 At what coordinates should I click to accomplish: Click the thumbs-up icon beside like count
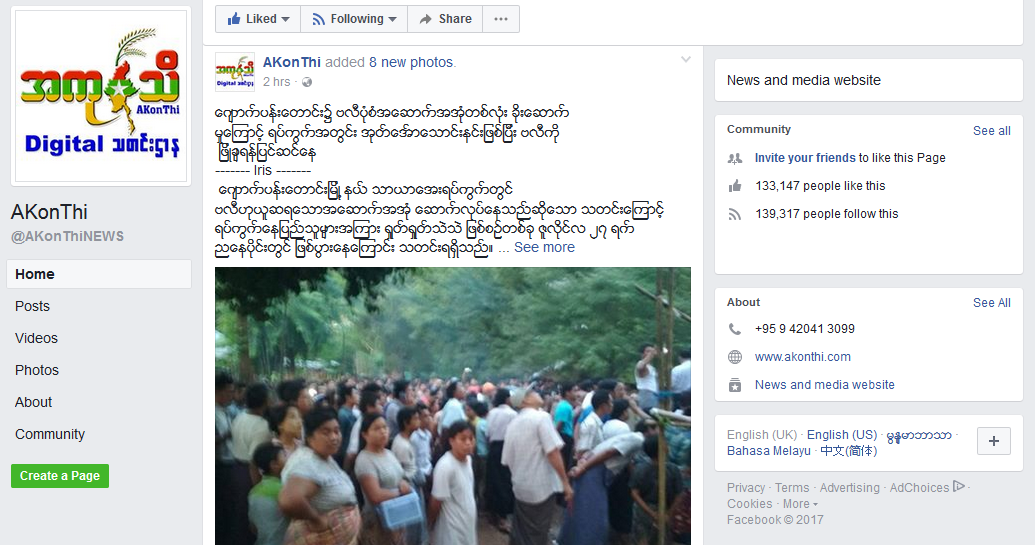pos(735,186)
